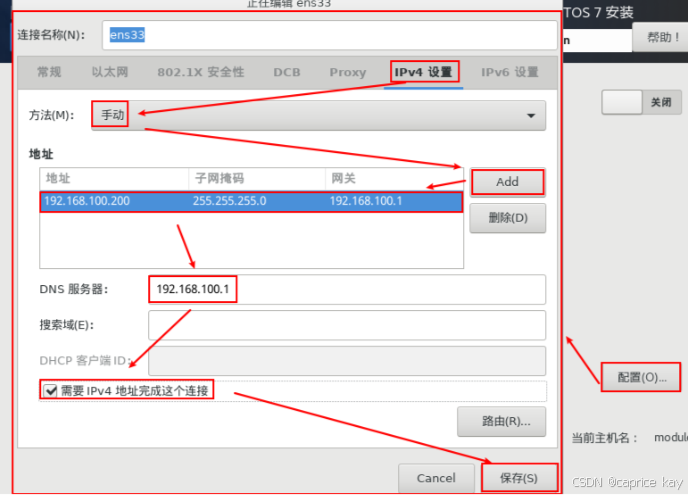
Task: Click the 地址 column header
Action: pos(114,179)
